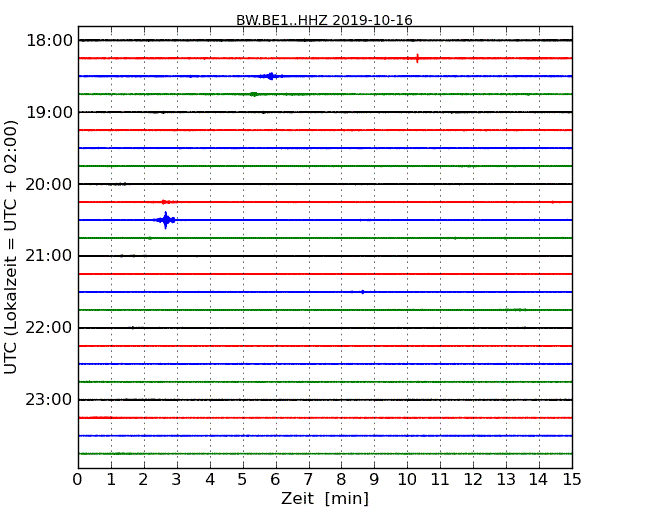The height and width of the screenshot is (520, 650).
Task: Click the green burst on the 18:45 trace
Action: pyautogui.click(x=254, y=94)
